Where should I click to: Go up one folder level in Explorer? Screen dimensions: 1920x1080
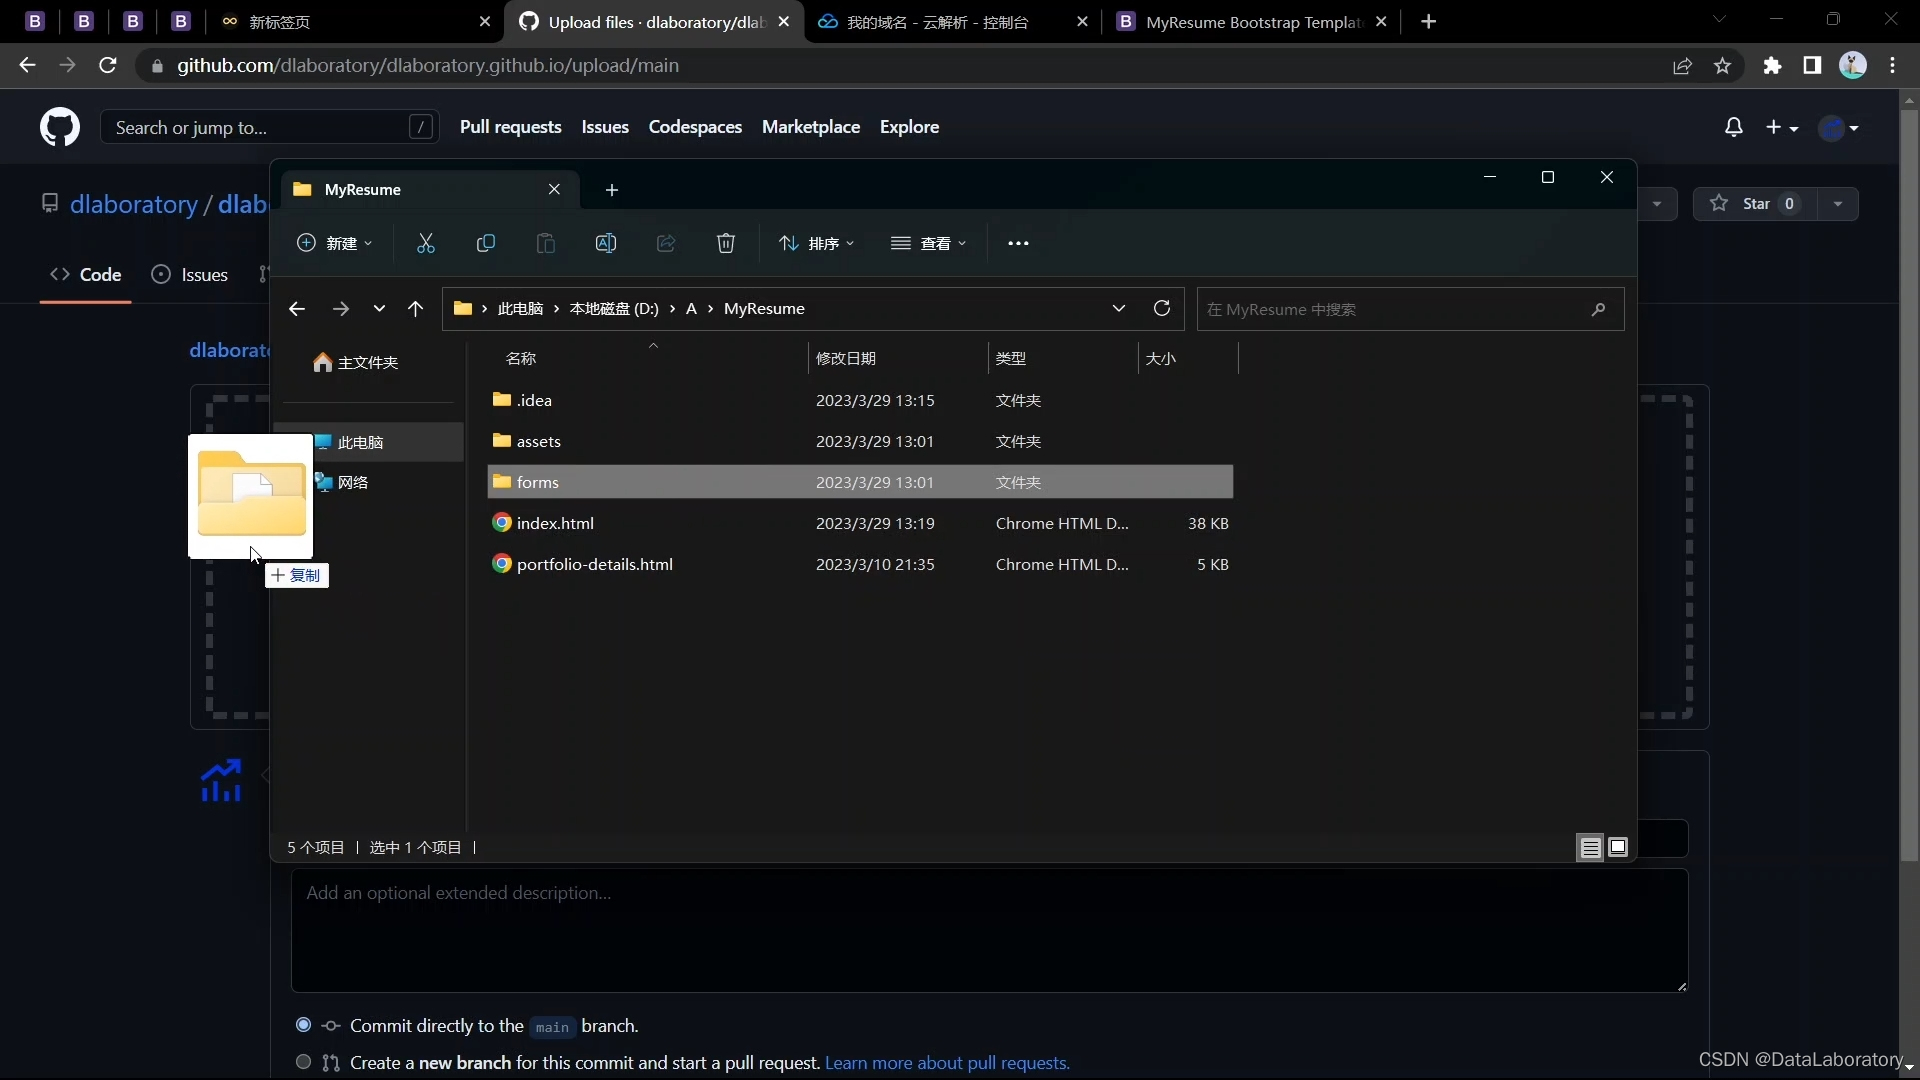point(415,309)
